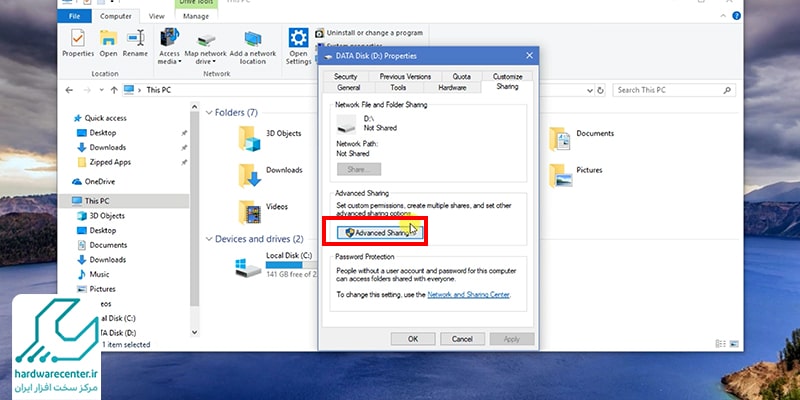Click Add a network location icon

click(x=253, y=47)
